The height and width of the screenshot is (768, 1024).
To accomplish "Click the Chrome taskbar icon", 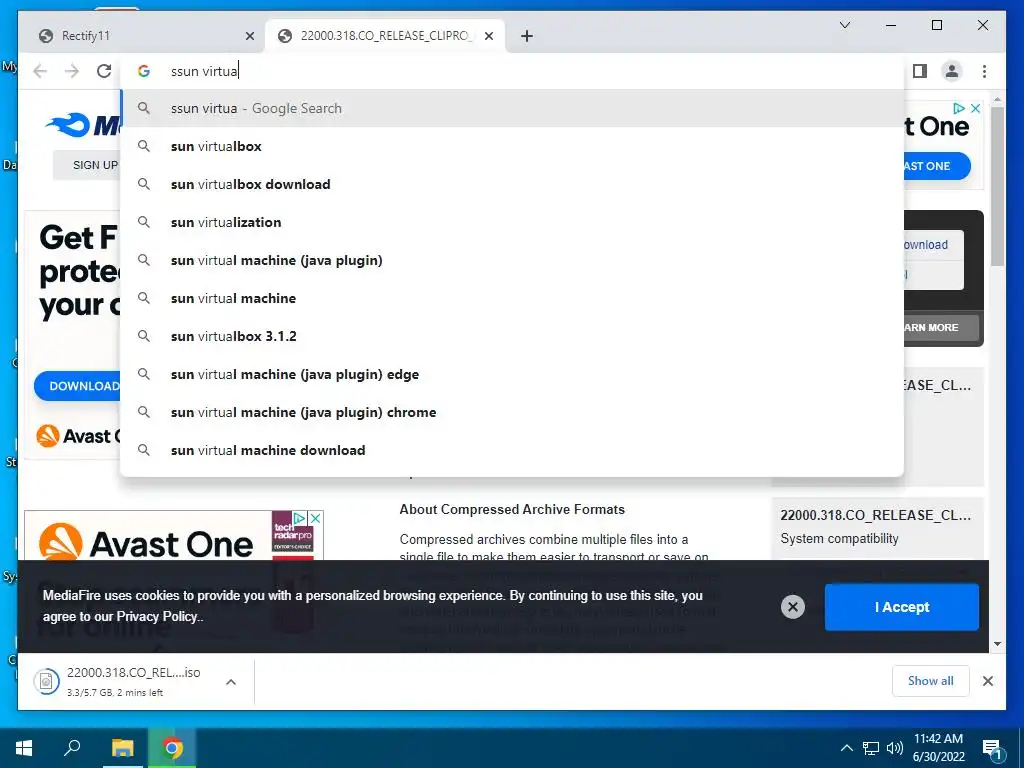I will coord(172,748).
